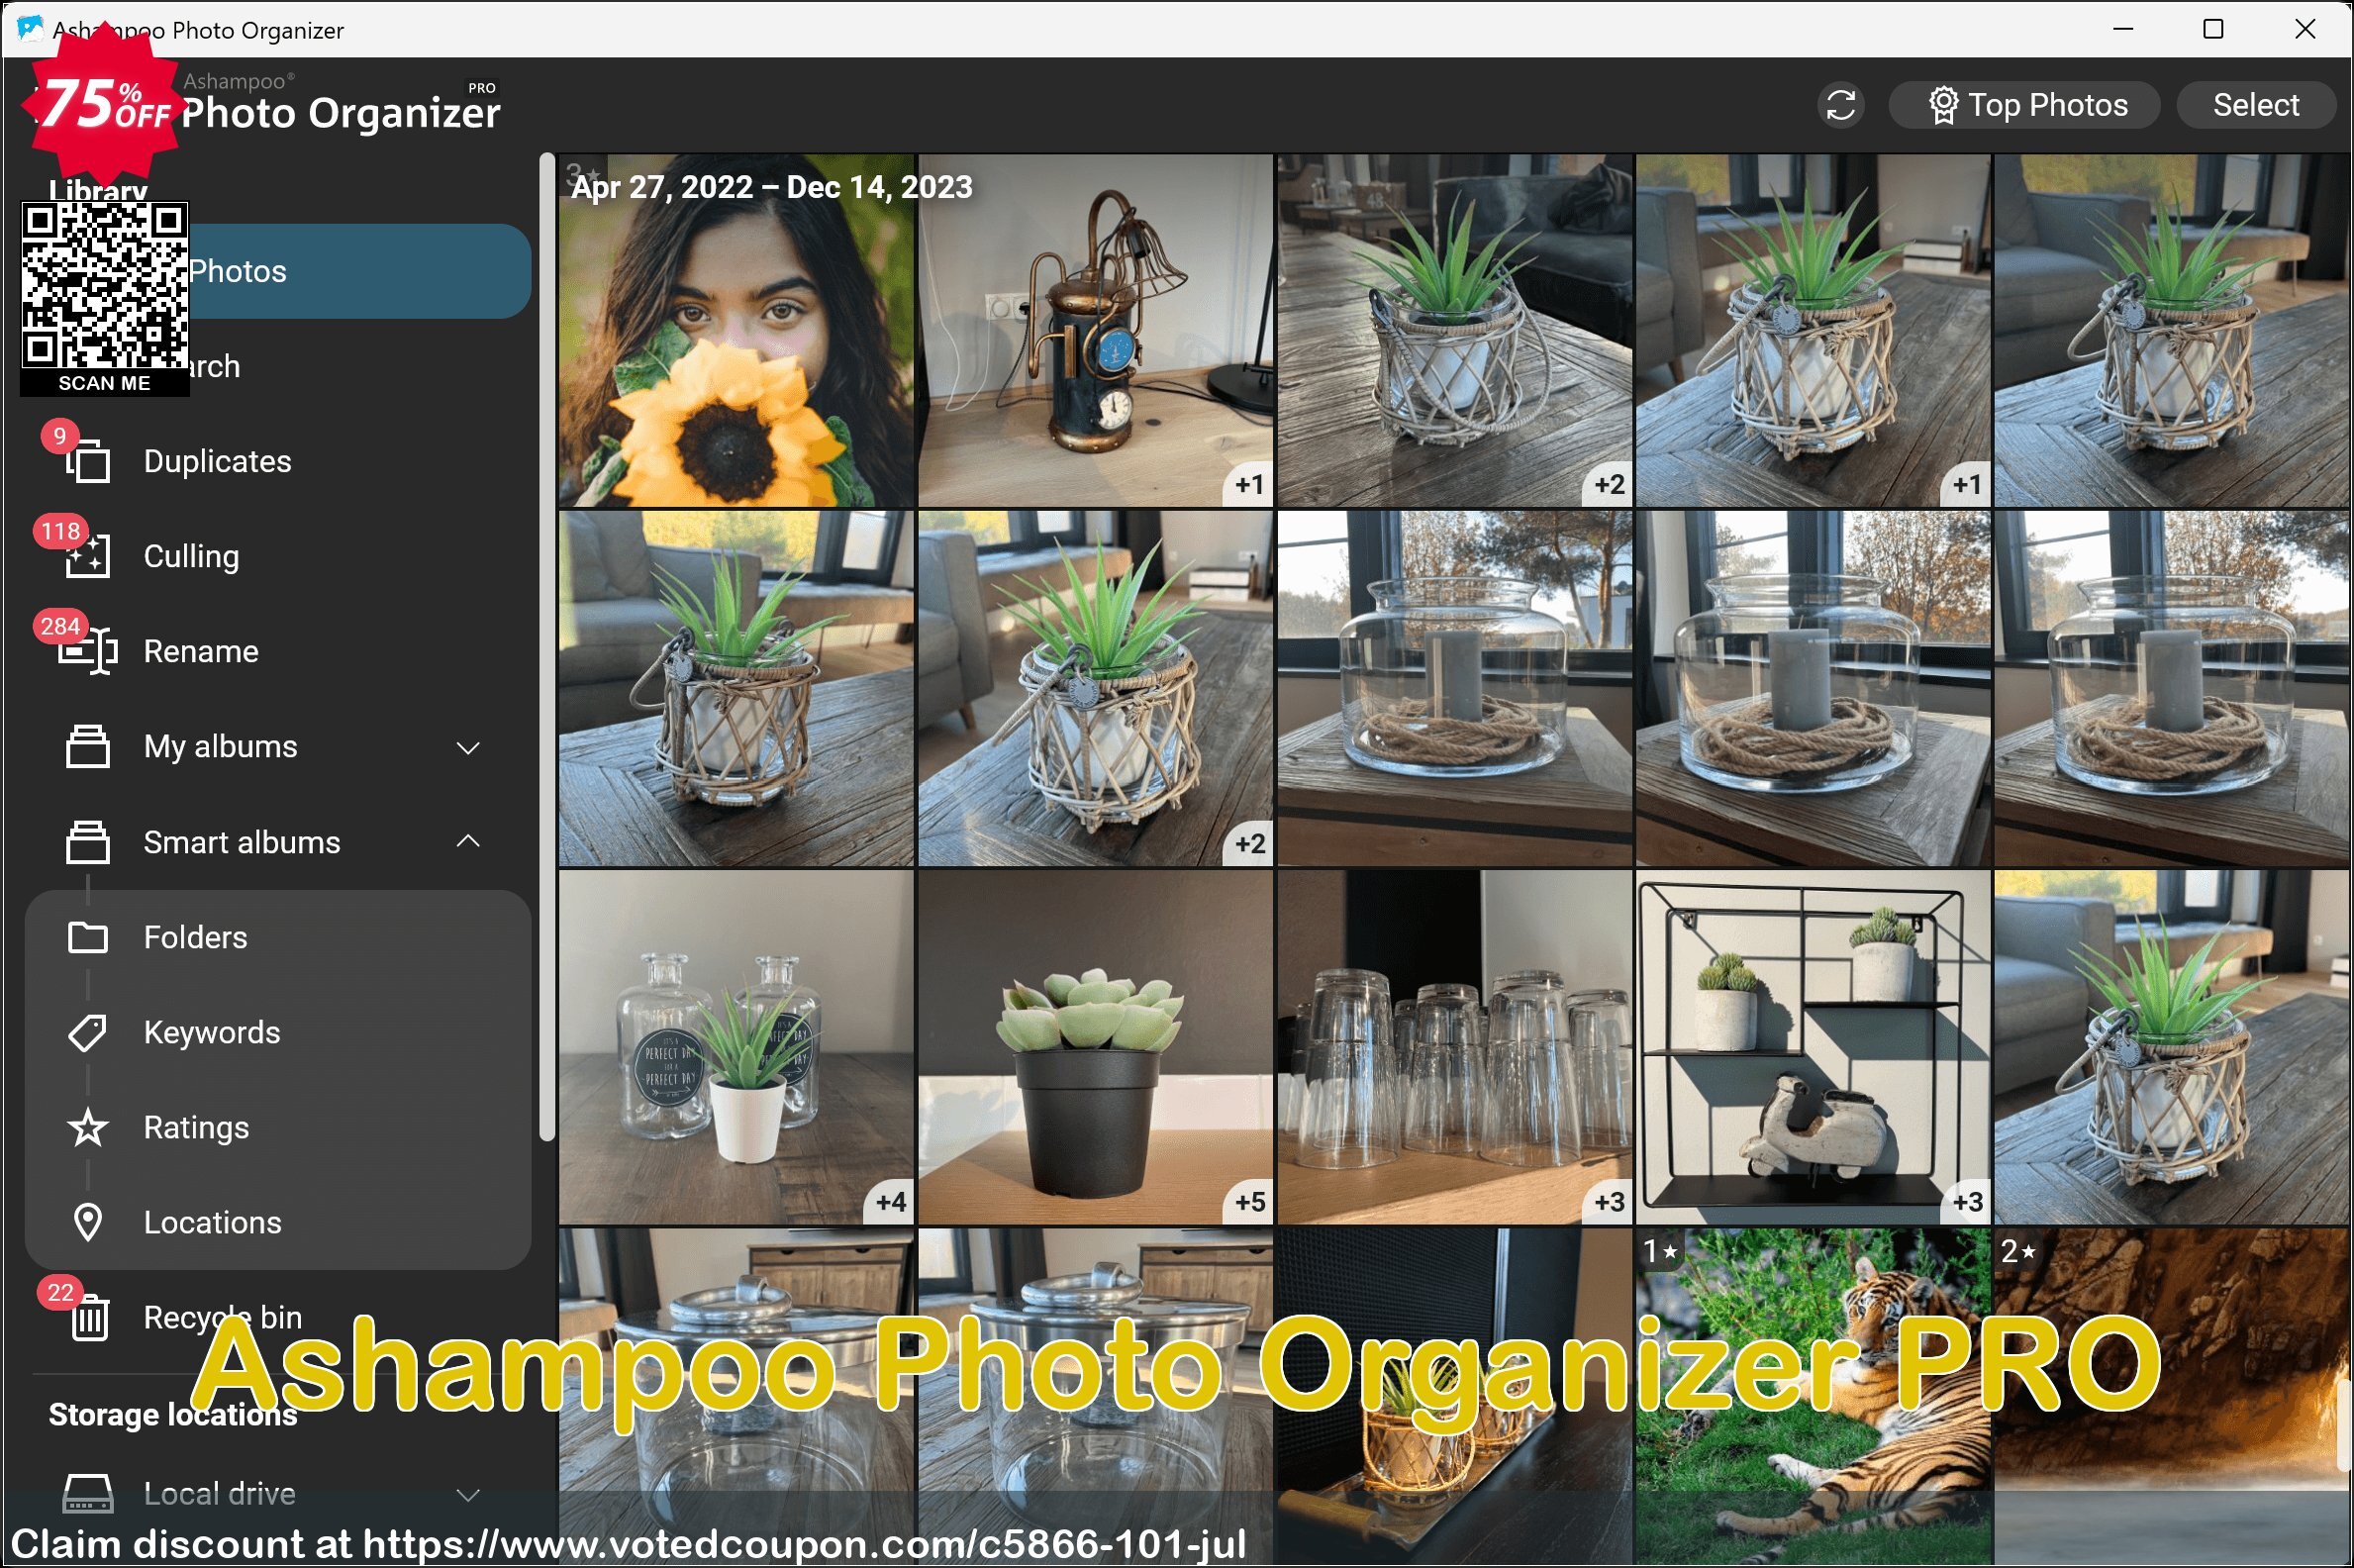2354x1568 pixels.
Task: Click the Storage locations heading
Action: (x=173, y=1415)
